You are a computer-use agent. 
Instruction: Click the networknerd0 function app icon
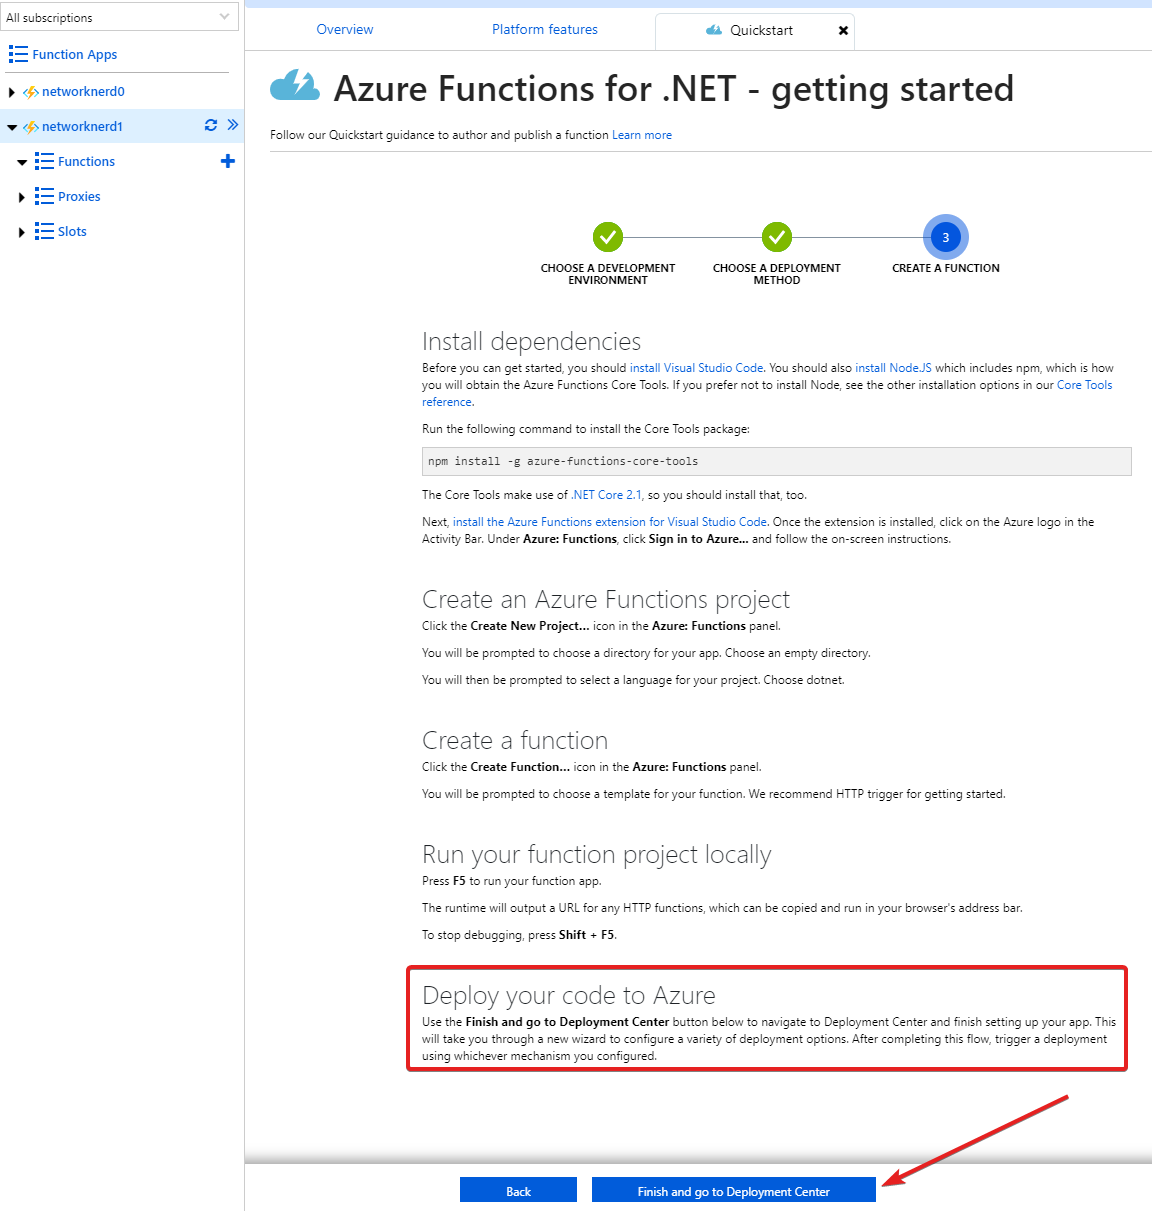pyautogui.click(x=31, y=92)
